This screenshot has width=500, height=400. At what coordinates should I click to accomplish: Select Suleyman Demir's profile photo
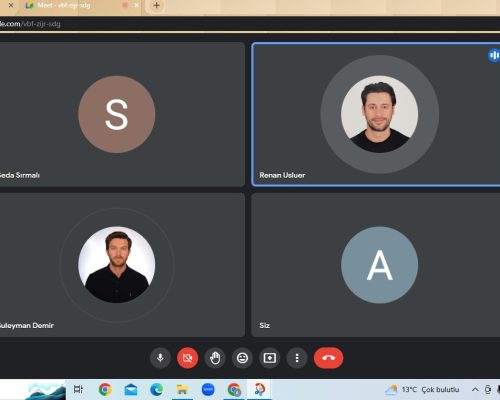[116, 265]
